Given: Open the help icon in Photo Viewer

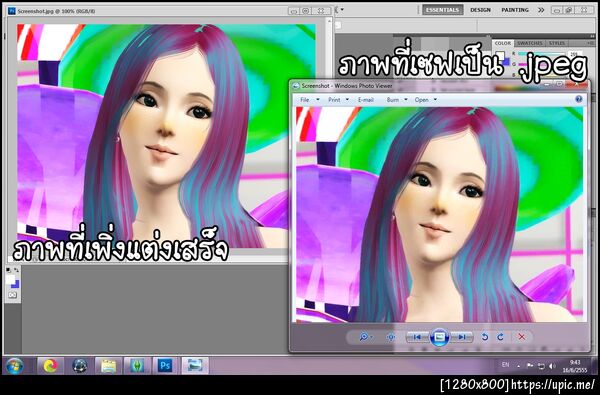Looking at the screenshot, I should pos(579,100).
